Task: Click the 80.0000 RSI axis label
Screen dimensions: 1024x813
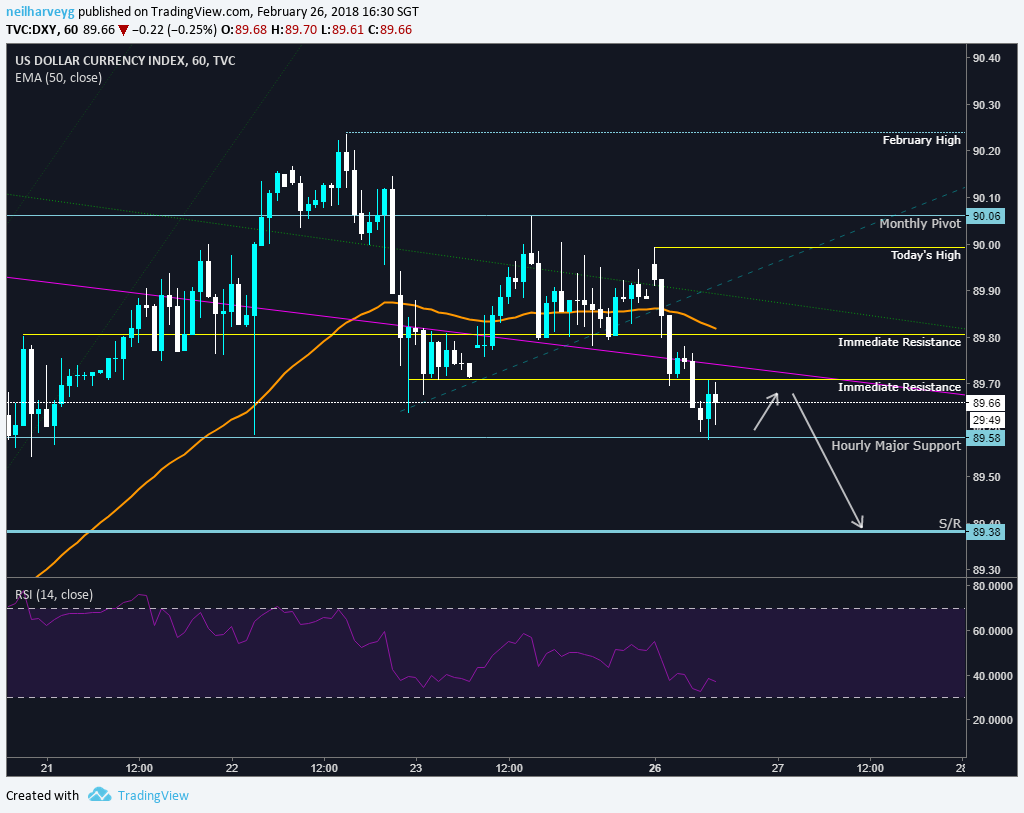Action: 991,586
